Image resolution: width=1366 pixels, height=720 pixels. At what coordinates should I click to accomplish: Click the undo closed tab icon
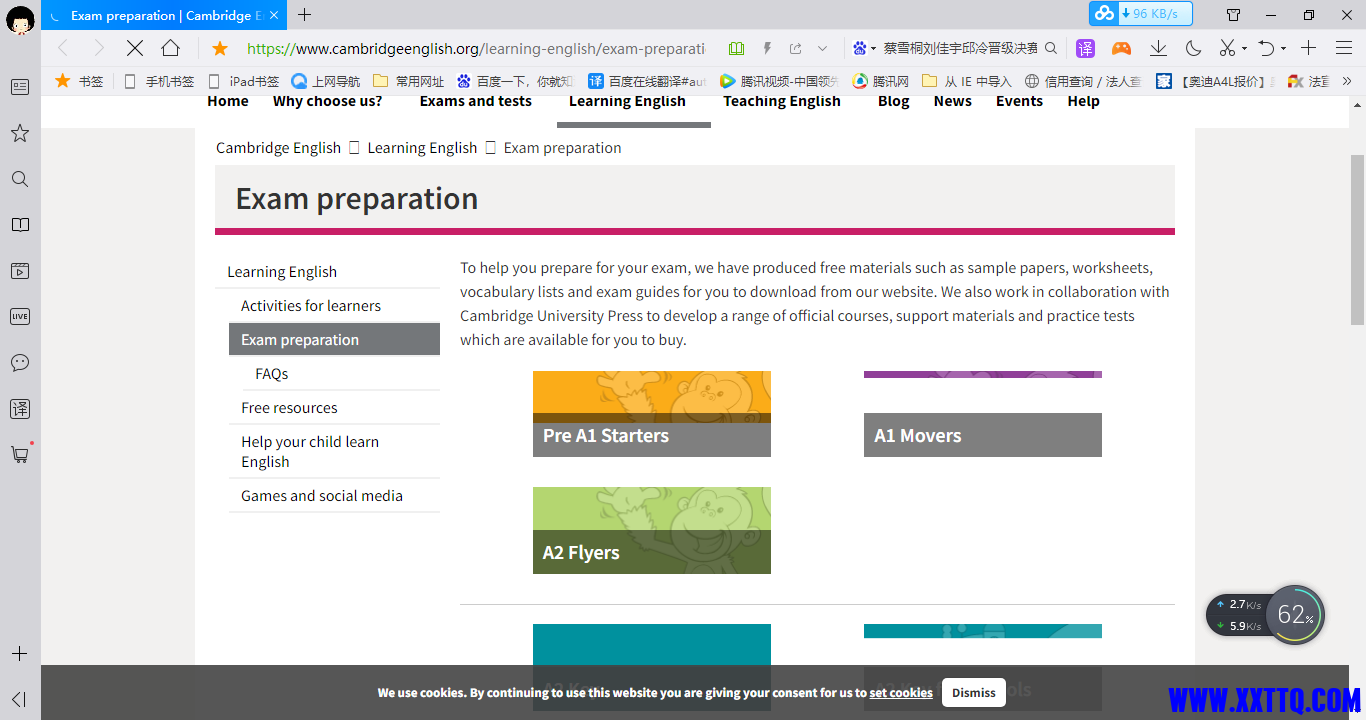tap(1266, 48)
